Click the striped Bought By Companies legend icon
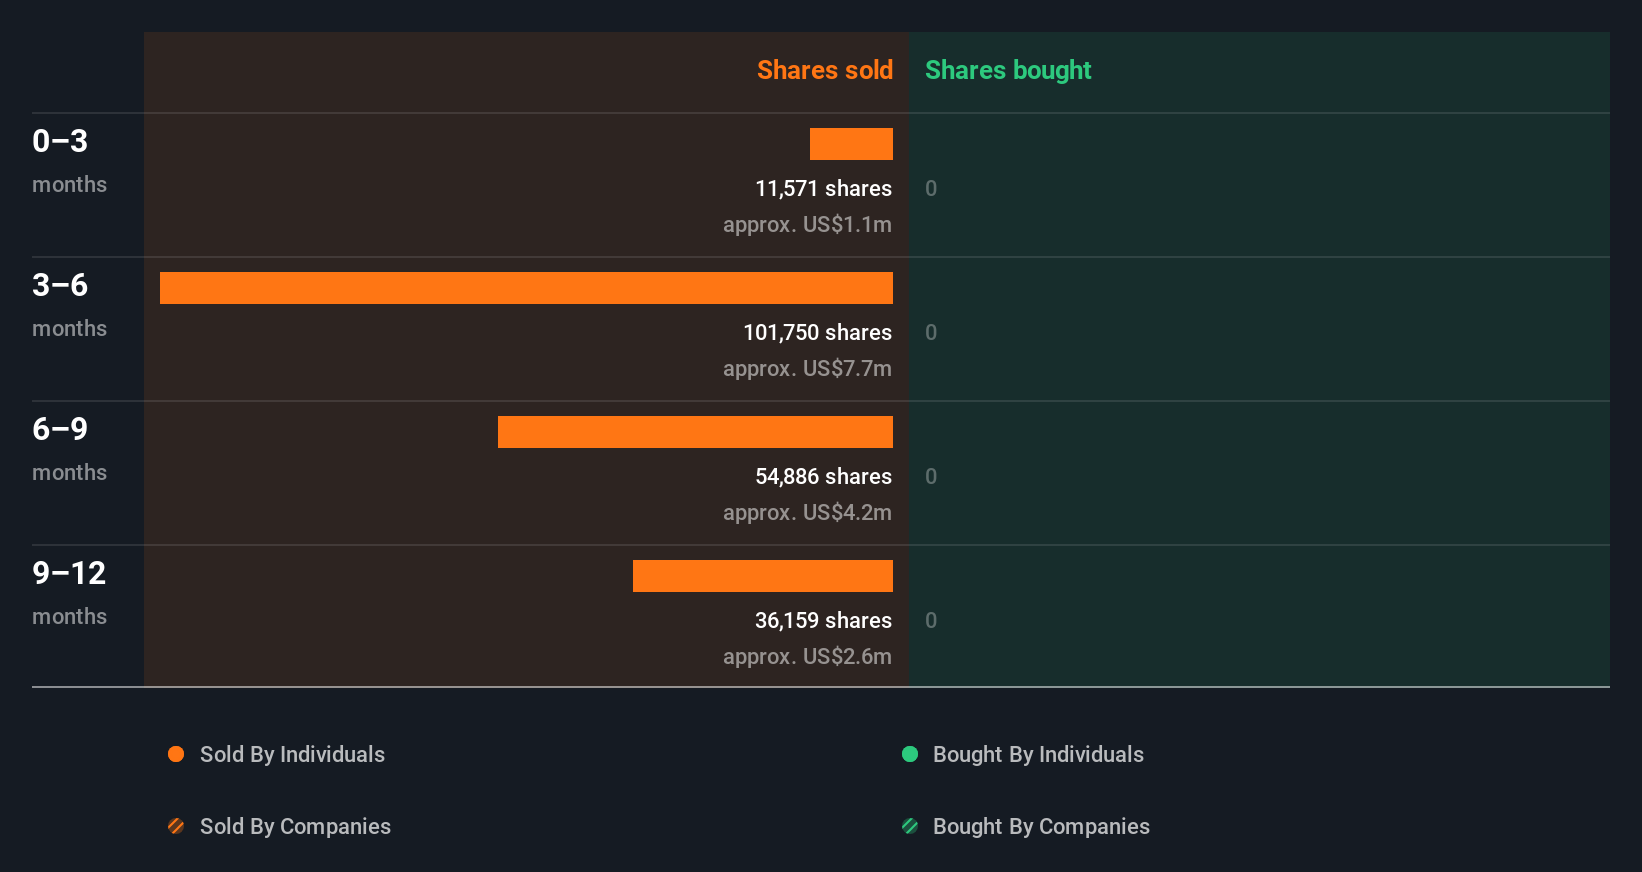The image size is (1642, 872). (910, 826)
